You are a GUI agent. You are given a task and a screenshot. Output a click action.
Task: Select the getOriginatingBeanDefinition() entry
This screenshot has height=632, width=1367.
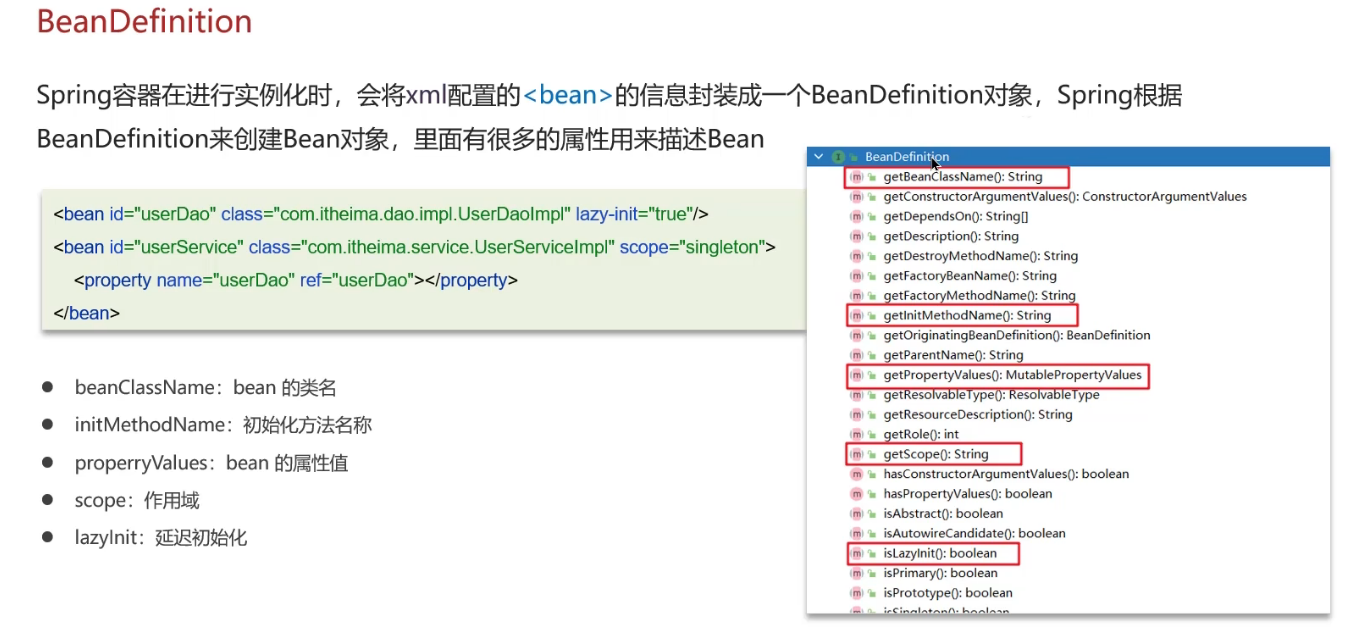[x=1016, y=335]
